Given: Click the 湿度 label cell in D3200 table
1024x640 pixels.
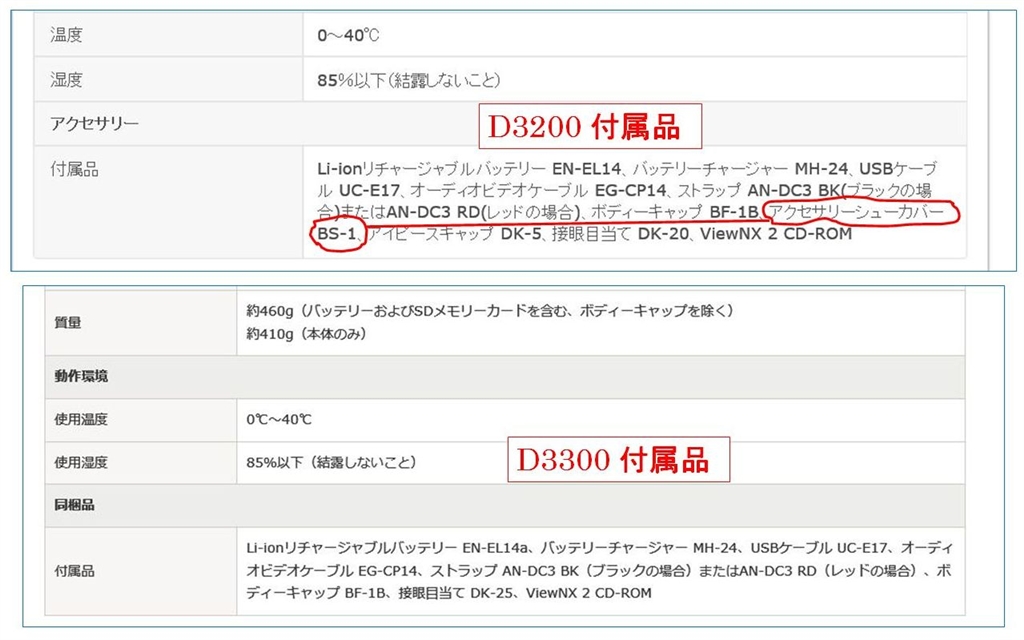Looking at the screenshot, I should [x=168, y=80].
